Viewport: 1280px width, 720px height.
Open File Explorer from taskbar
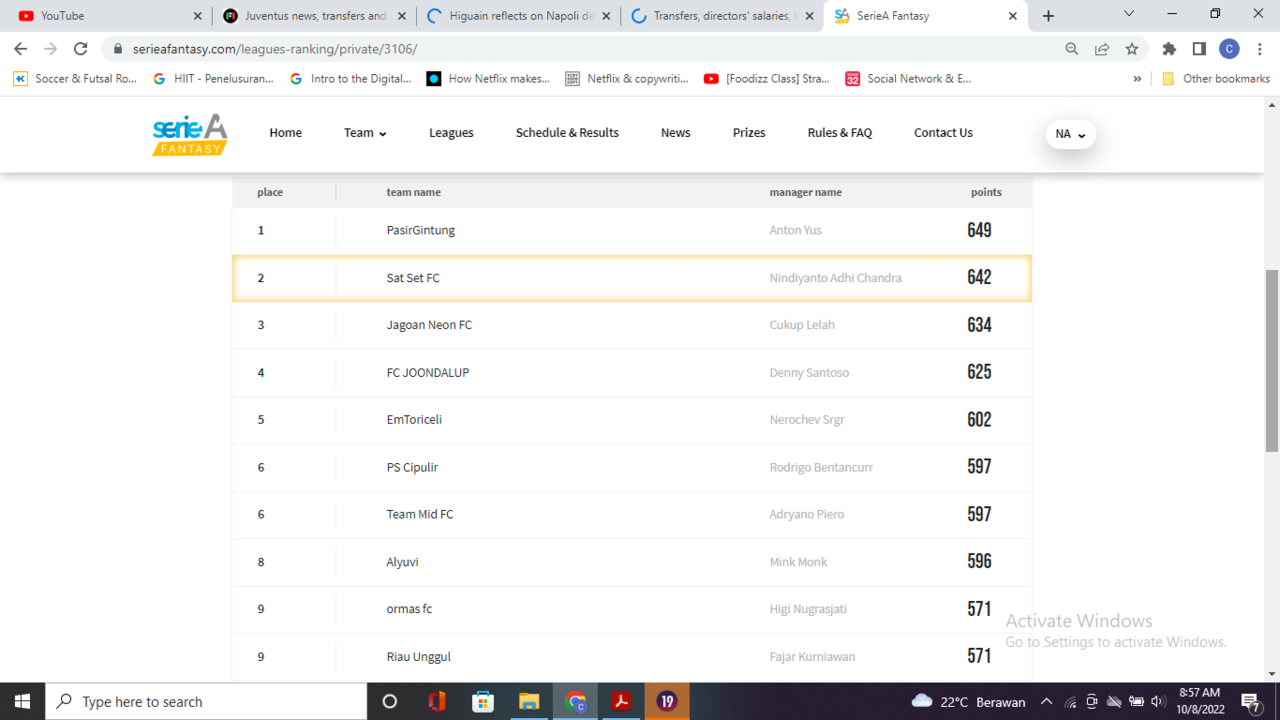pyautogui.click(x=529, y=701)
